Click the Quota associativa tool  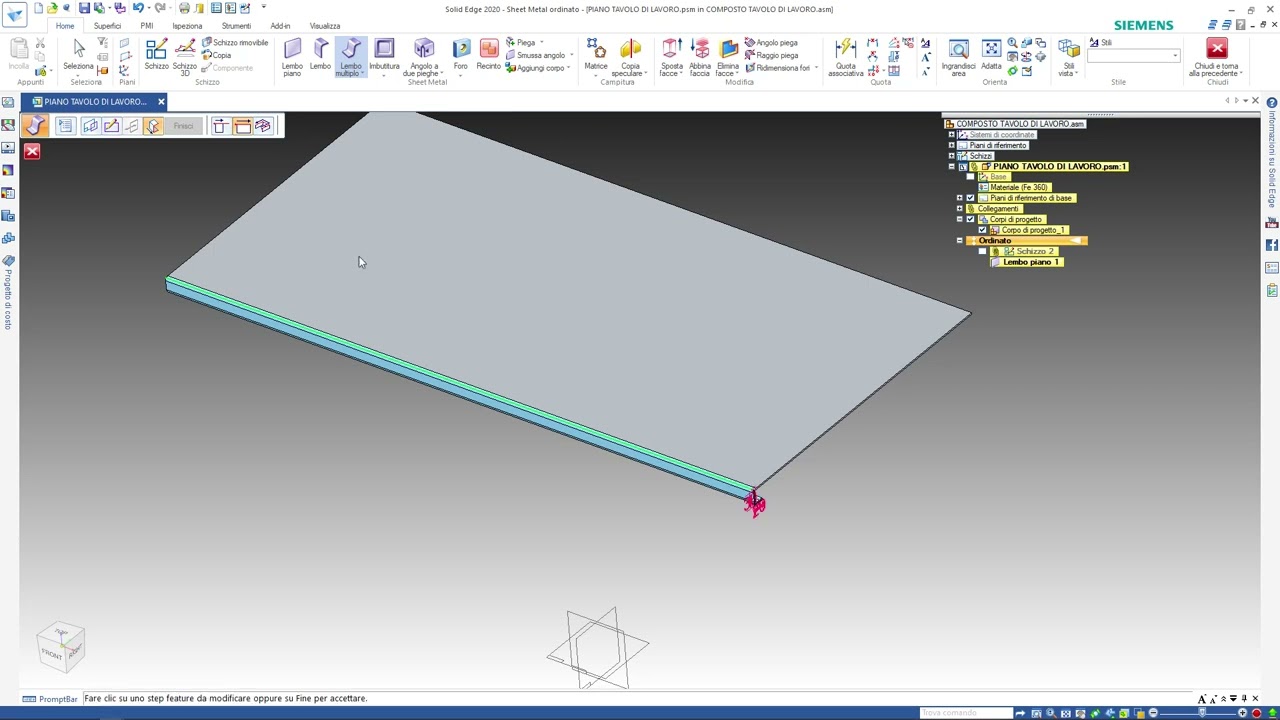[x=845, y=57]
